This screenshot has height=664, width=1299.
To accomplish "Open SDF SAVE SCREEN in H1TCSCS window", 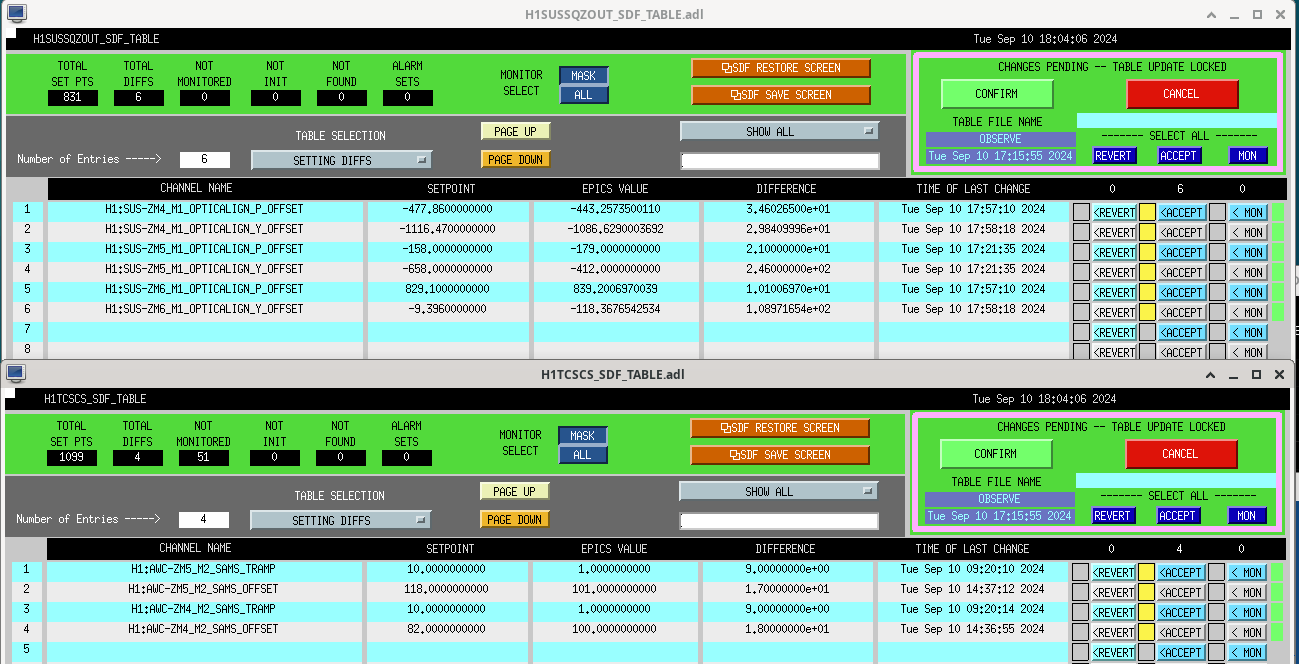I will click(x=780, y=455).
